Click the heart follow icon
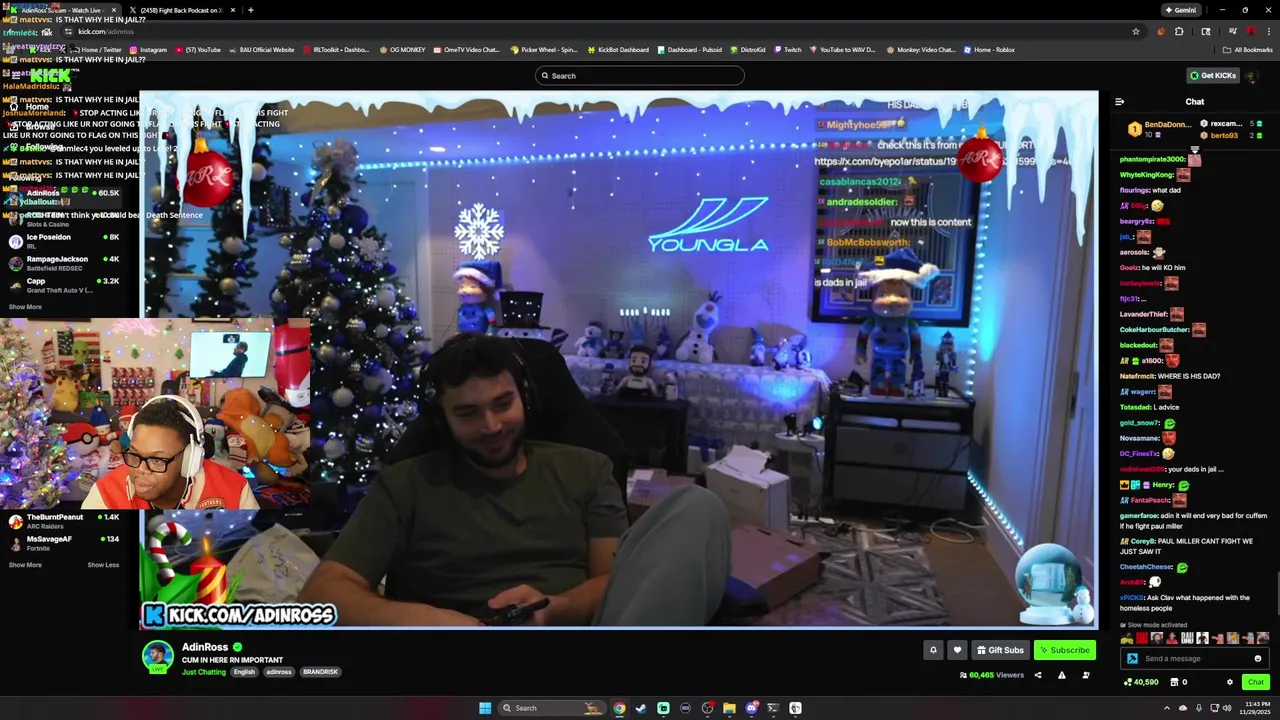 pyautogui.click(x=957, y=650)
